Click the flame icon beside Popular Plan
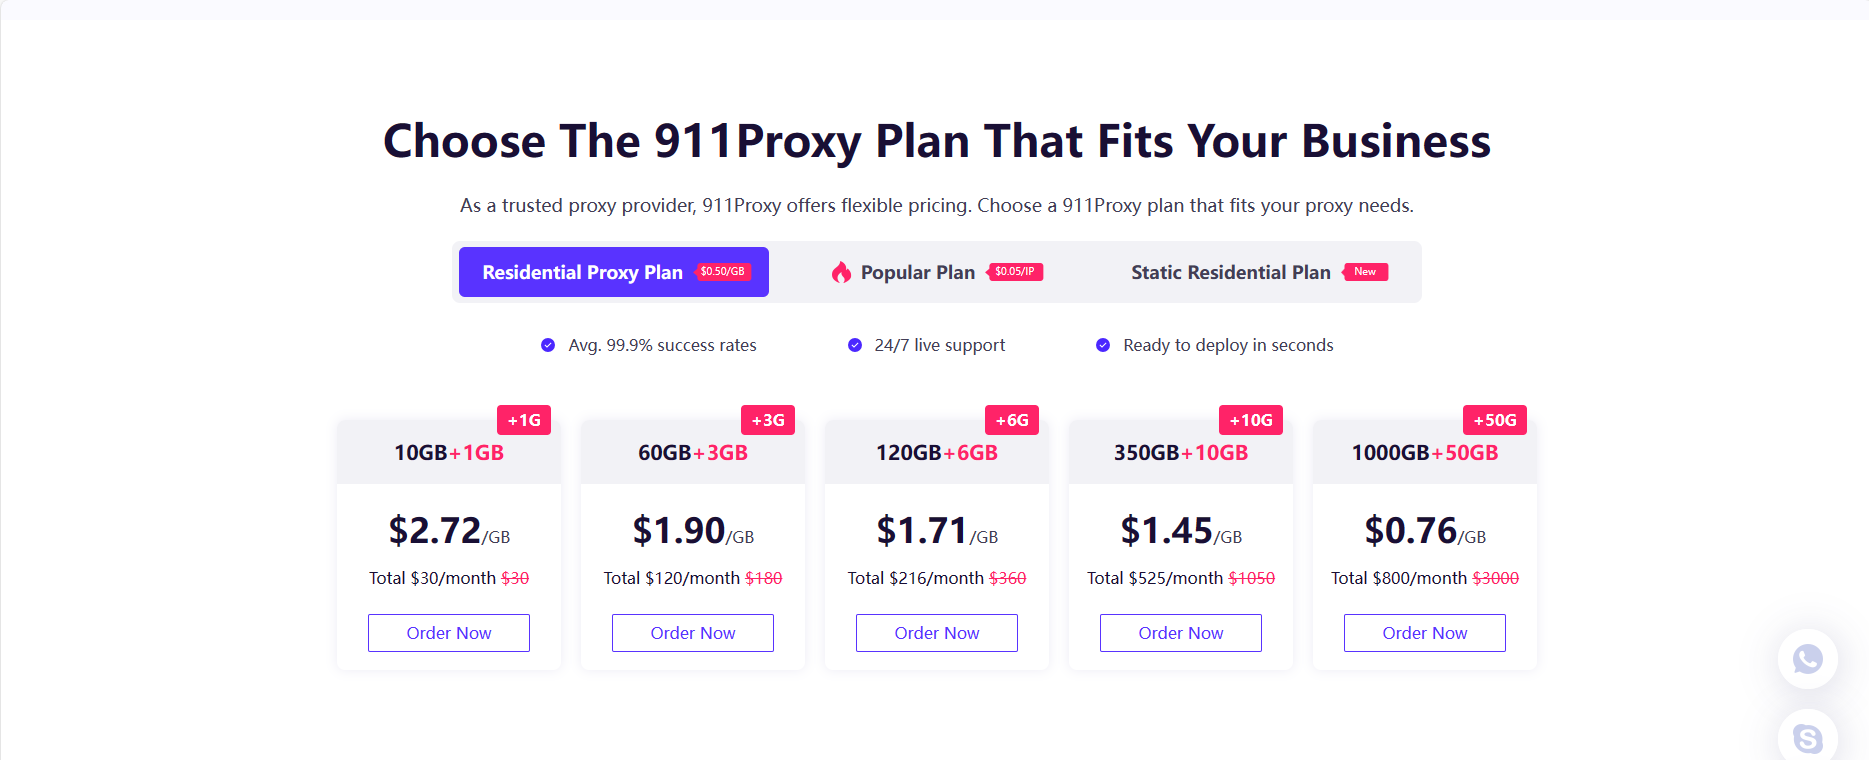 point(841,272)
